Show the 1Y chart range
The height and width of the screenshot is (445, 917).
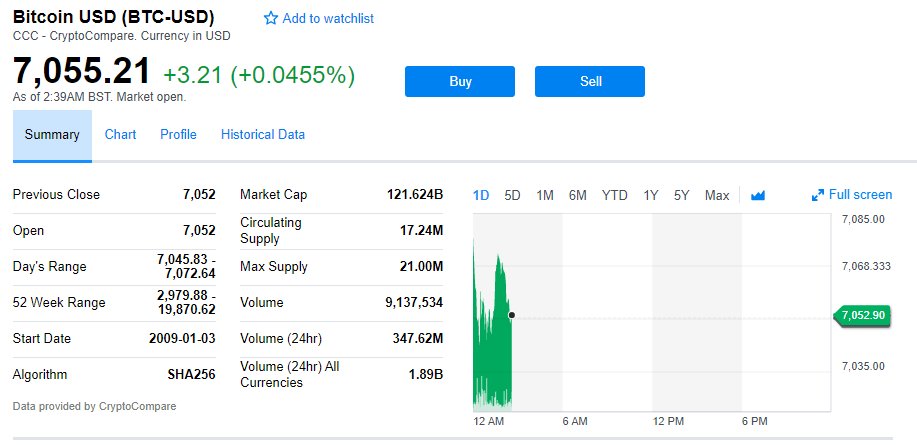click(651, 195)
